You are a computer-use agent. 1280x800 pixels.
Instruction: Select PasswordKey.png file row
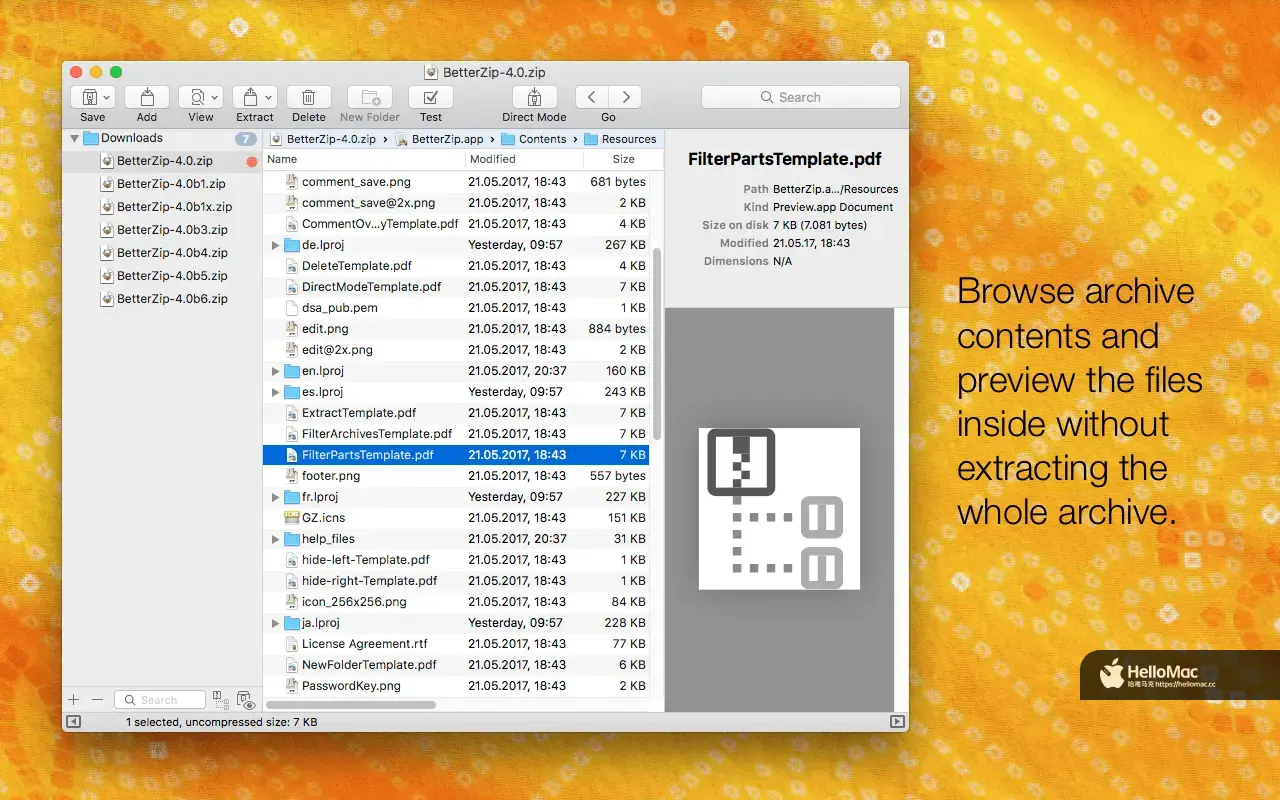tap(457, 686)
